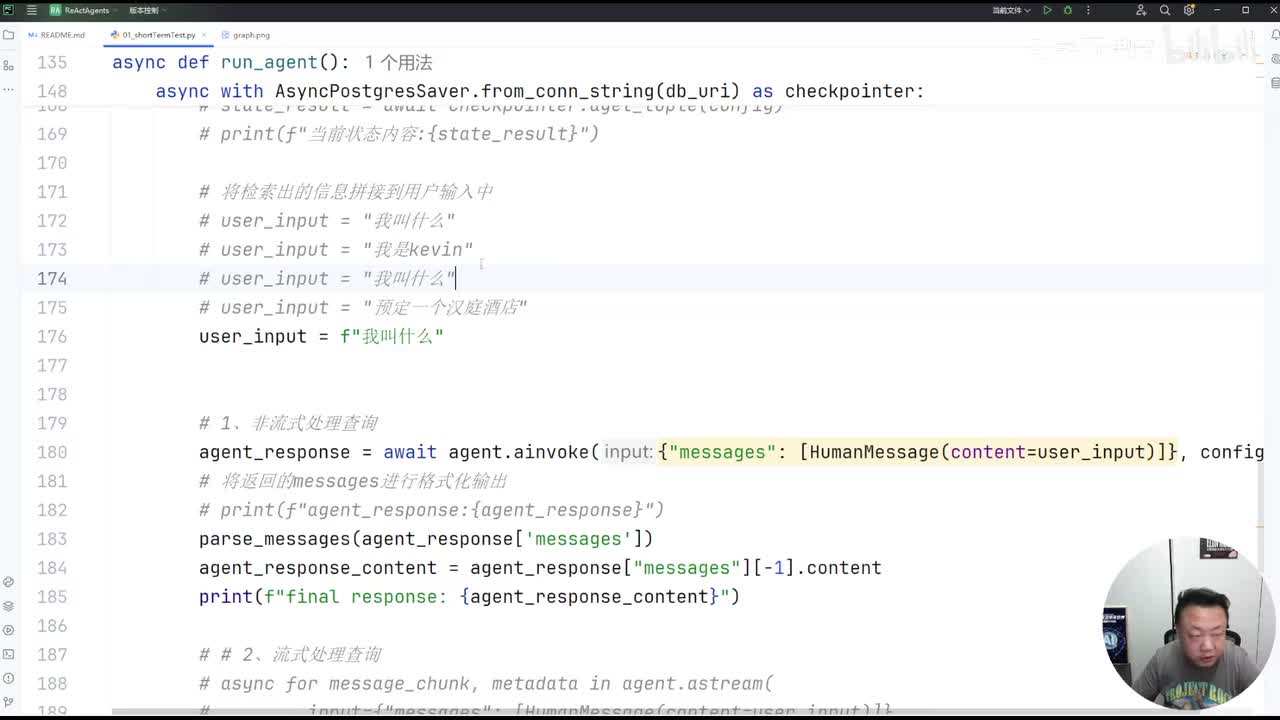The height and width of the screenshot is (720, 1280).
Task: Open the Terminal tool window
Action: click(8, 654)
